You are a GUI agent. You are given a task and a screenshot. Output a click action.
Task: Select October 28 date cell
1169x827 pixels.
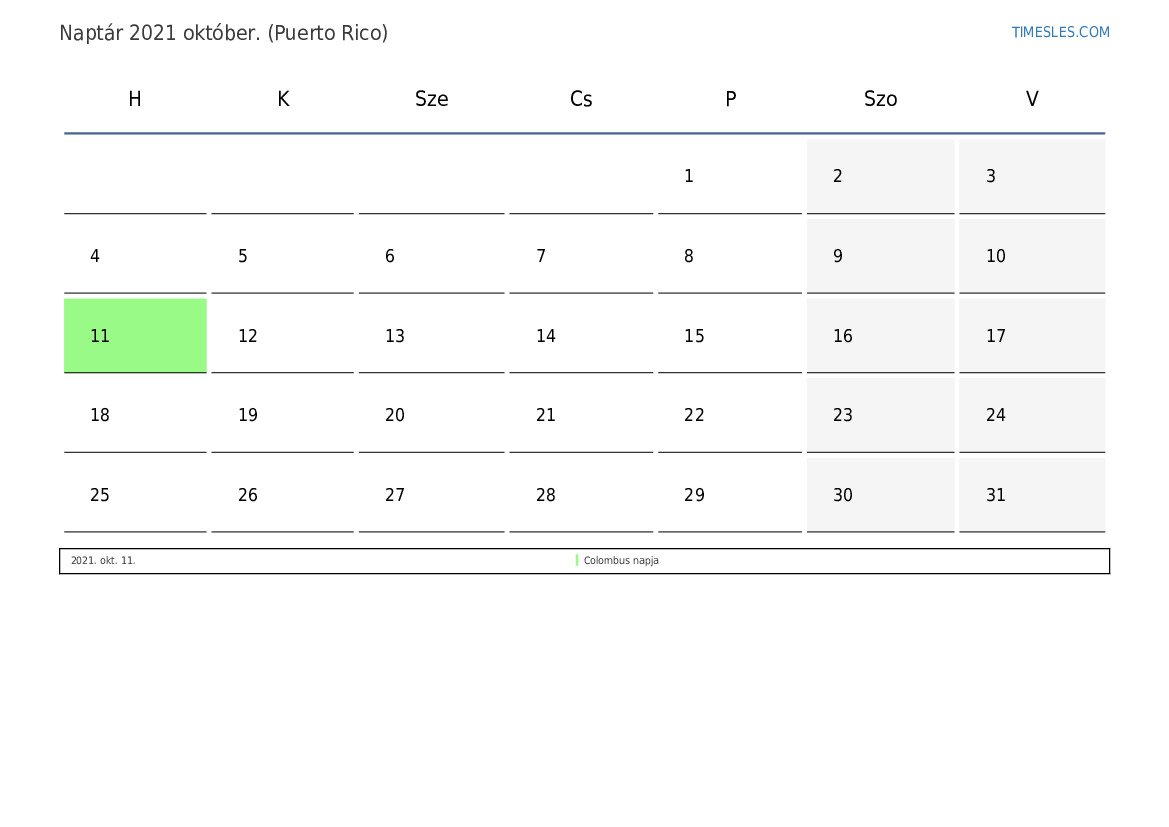click(581, 494)
